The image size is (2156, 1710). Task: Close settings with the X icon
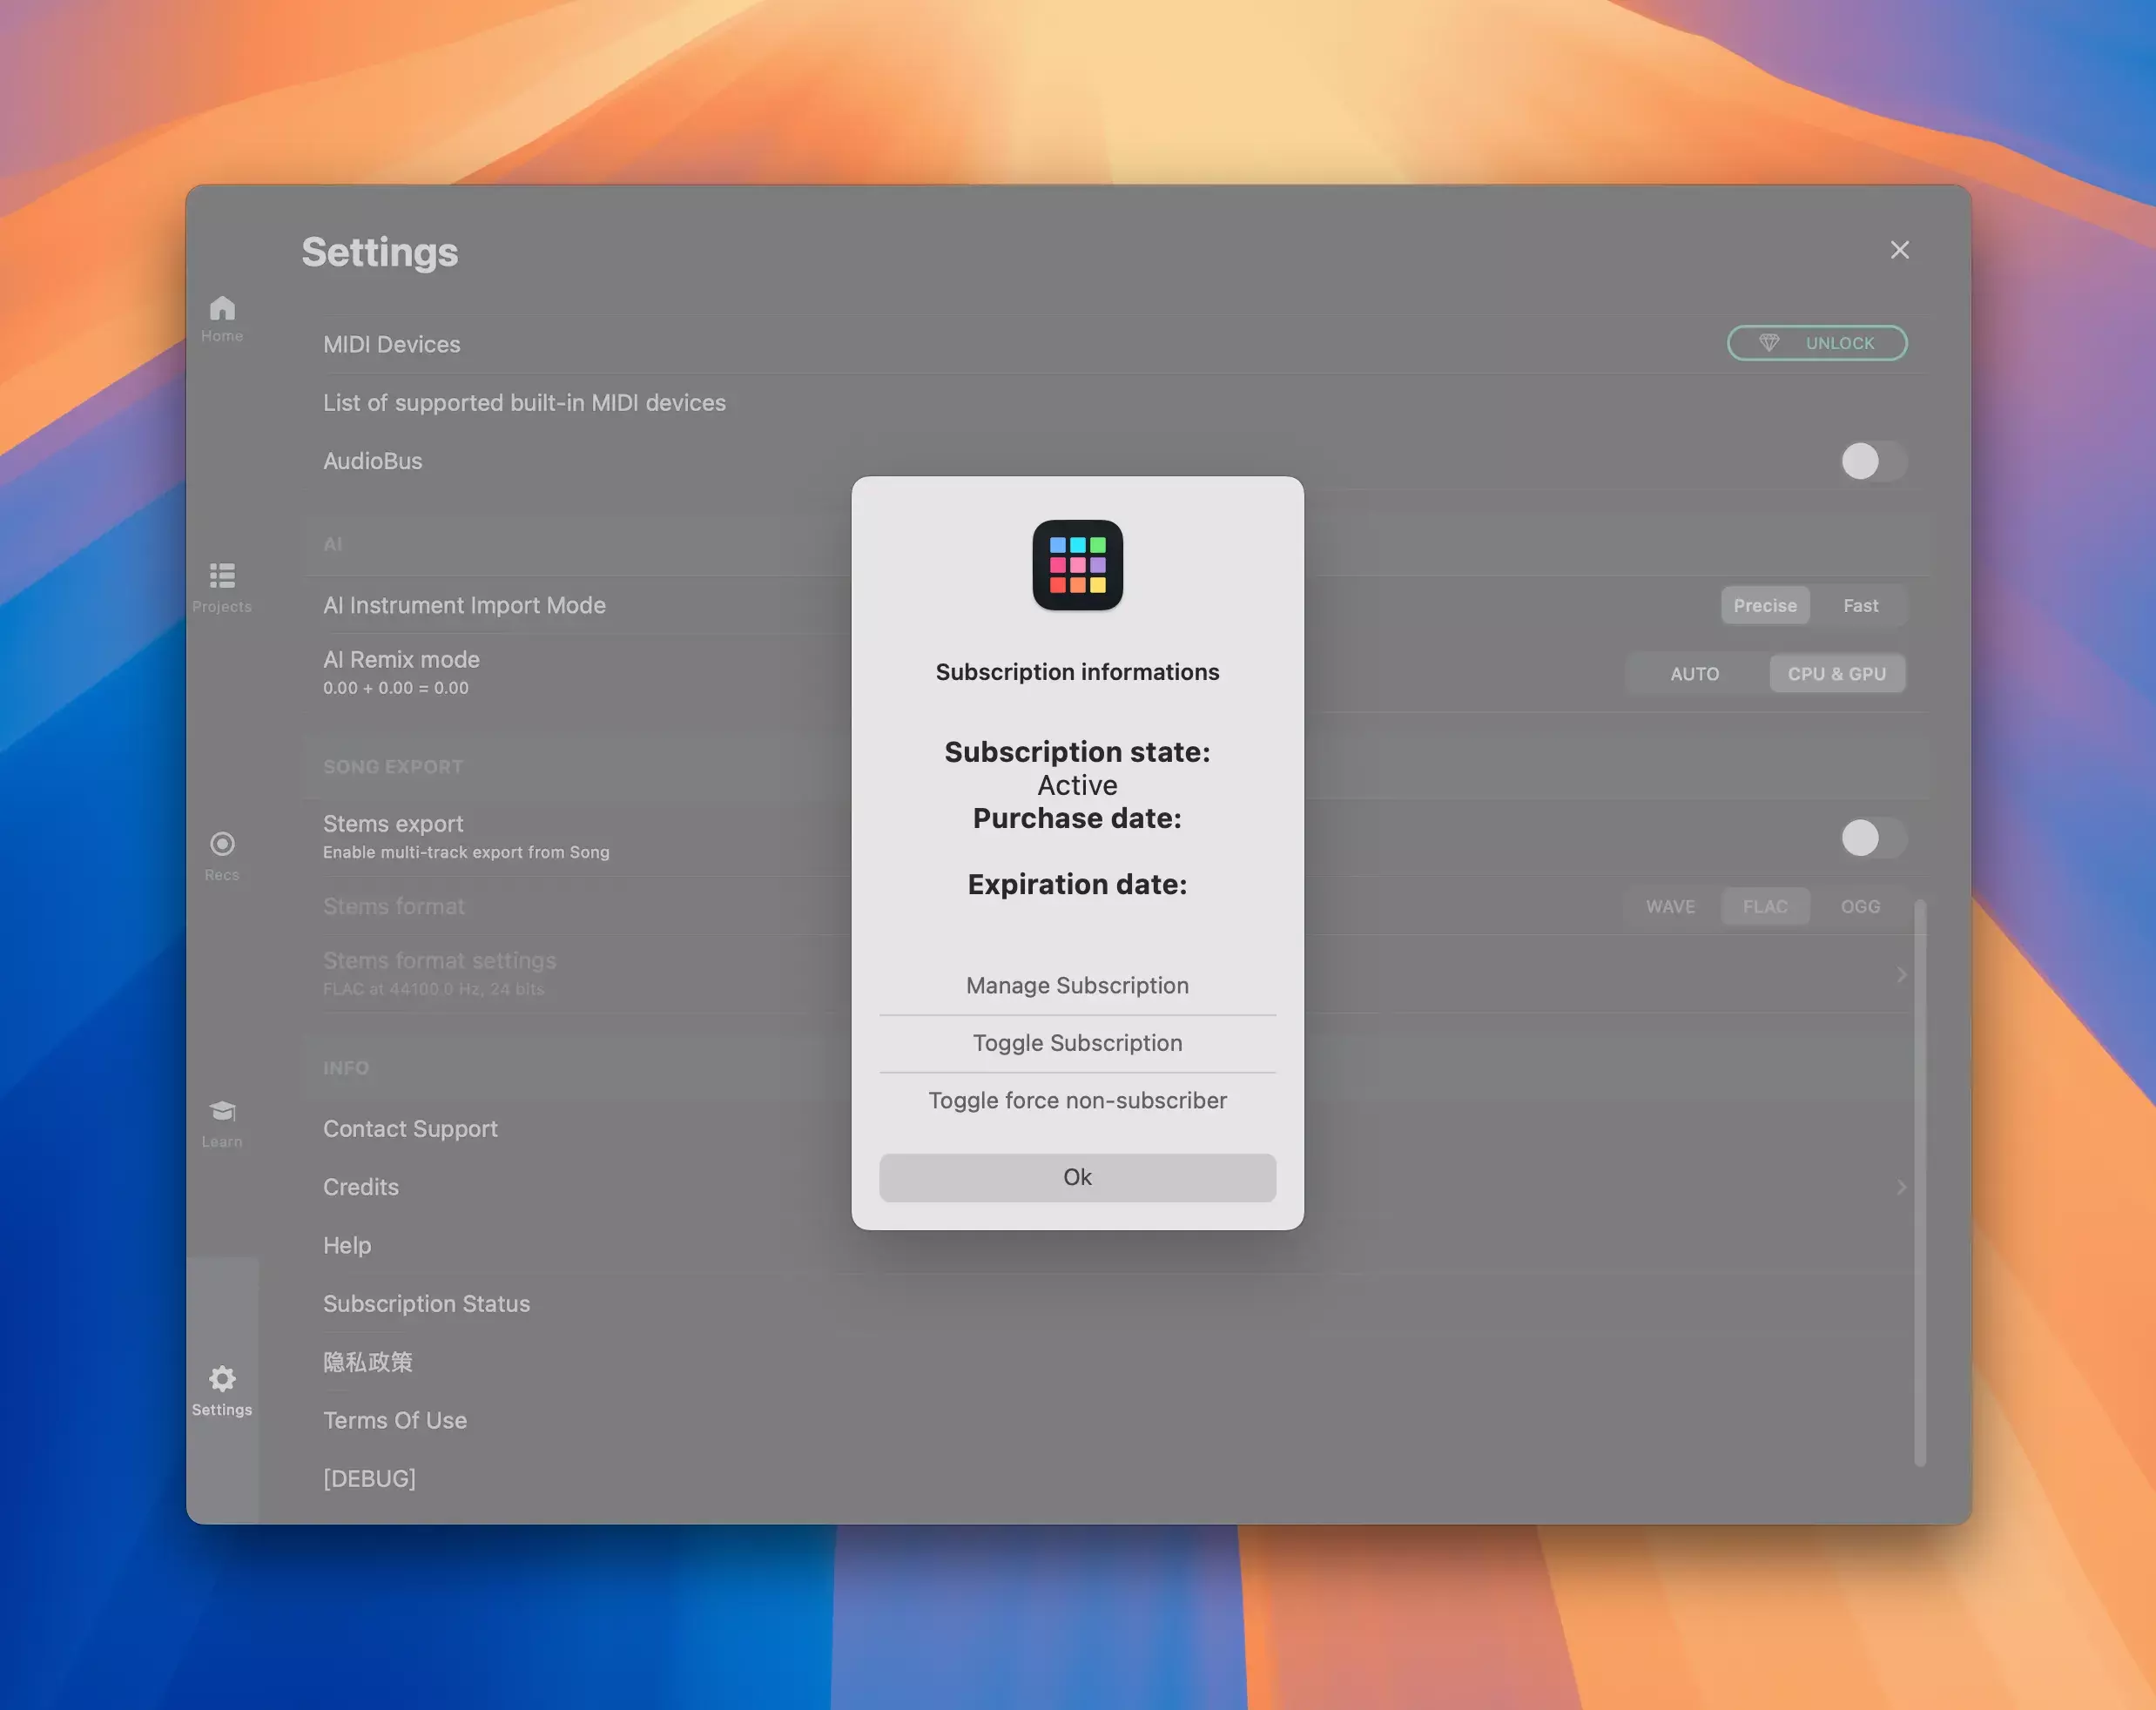click(x=1899, y=250)
